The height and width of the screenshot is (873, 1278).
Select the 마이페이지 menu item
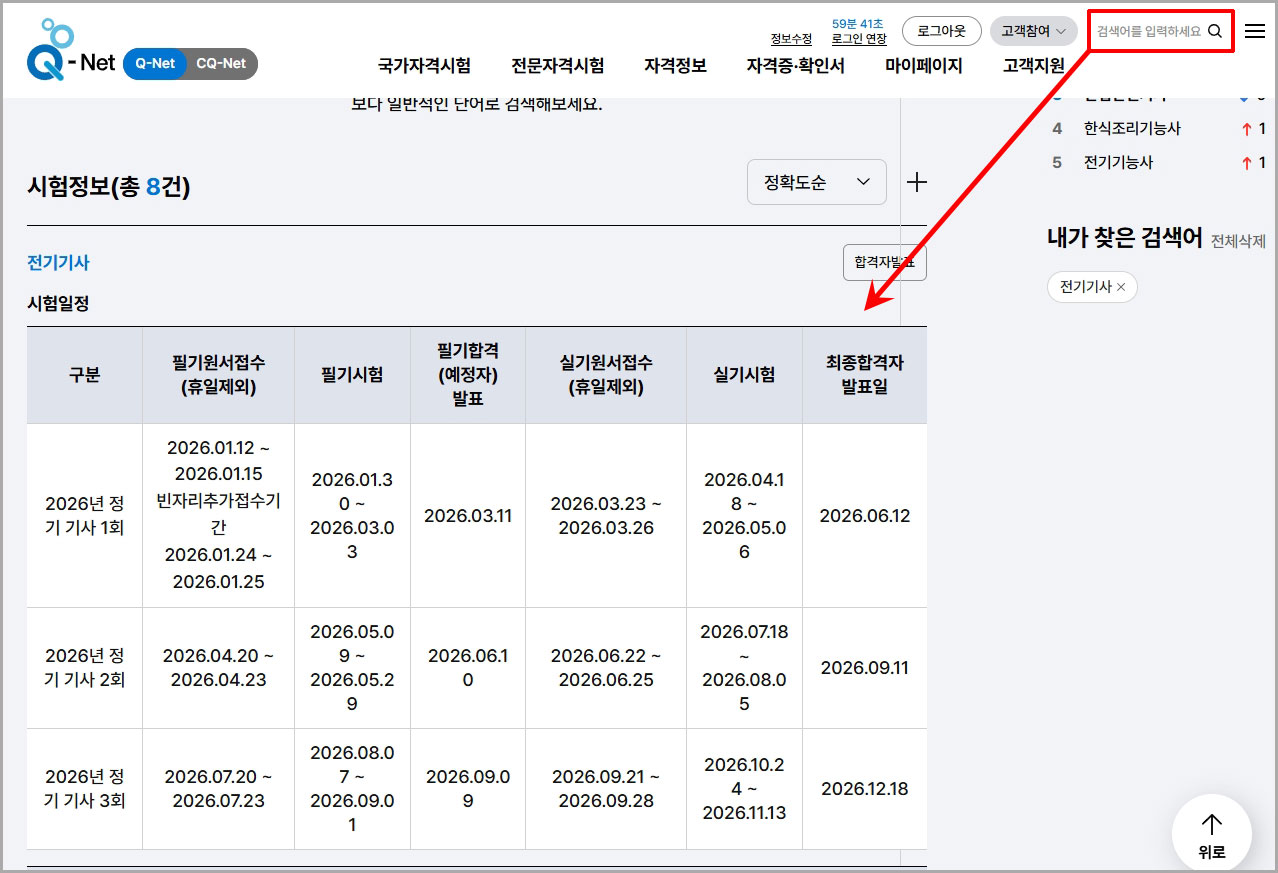(x=923, y=66)
